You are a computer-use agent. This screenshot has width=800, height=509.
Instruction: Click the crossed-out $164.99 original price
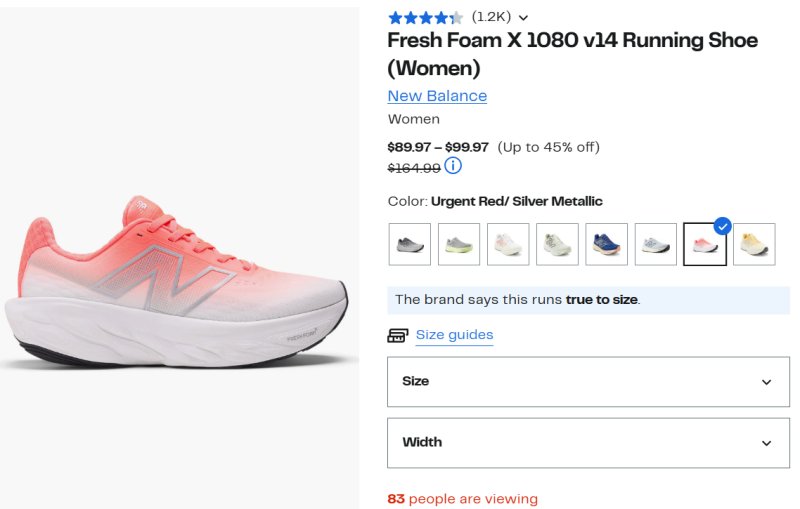point(414,167)
